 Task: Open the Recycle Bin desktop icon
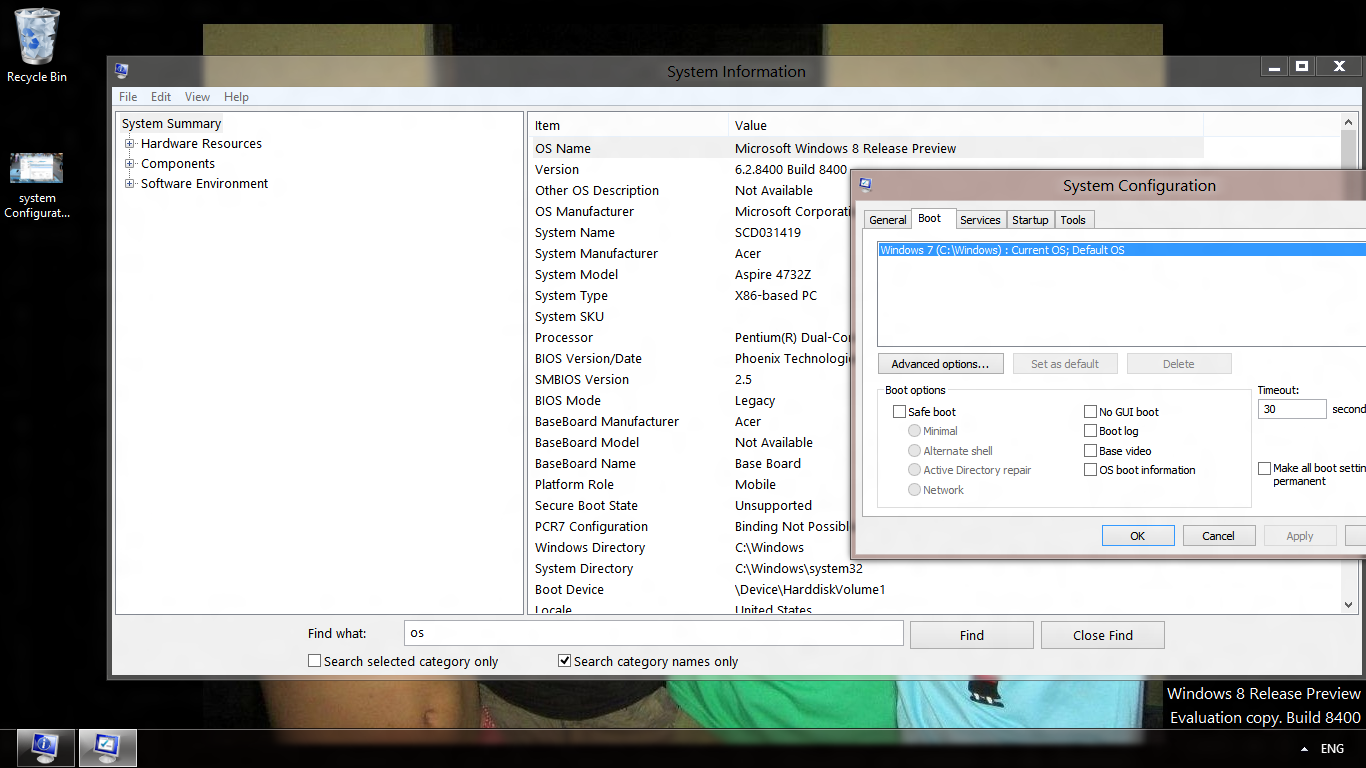[x=37, y=46]
